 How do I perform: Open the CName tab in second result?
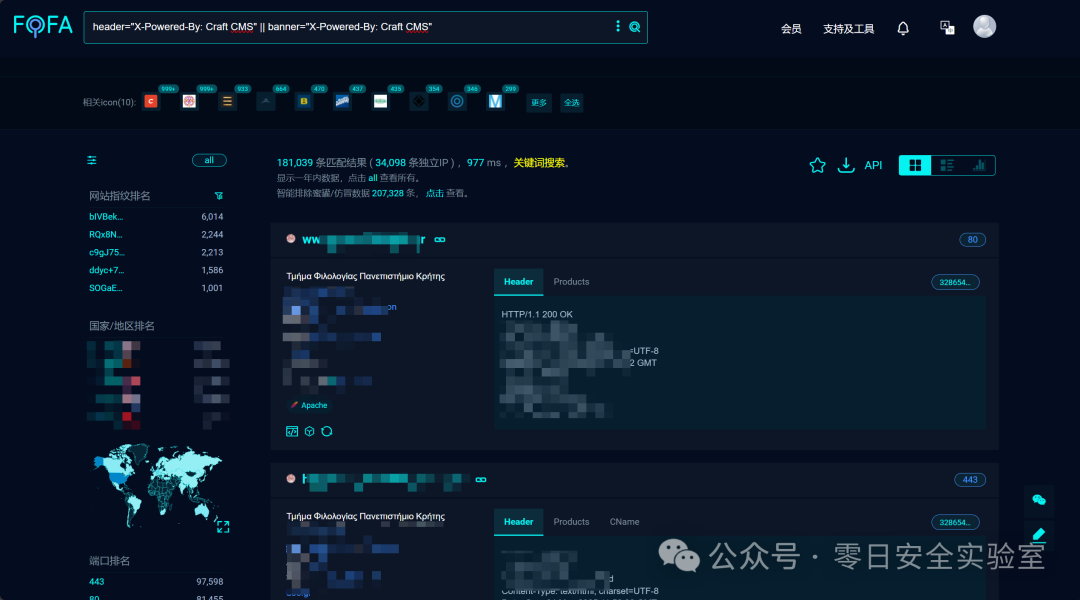[624, 522]
